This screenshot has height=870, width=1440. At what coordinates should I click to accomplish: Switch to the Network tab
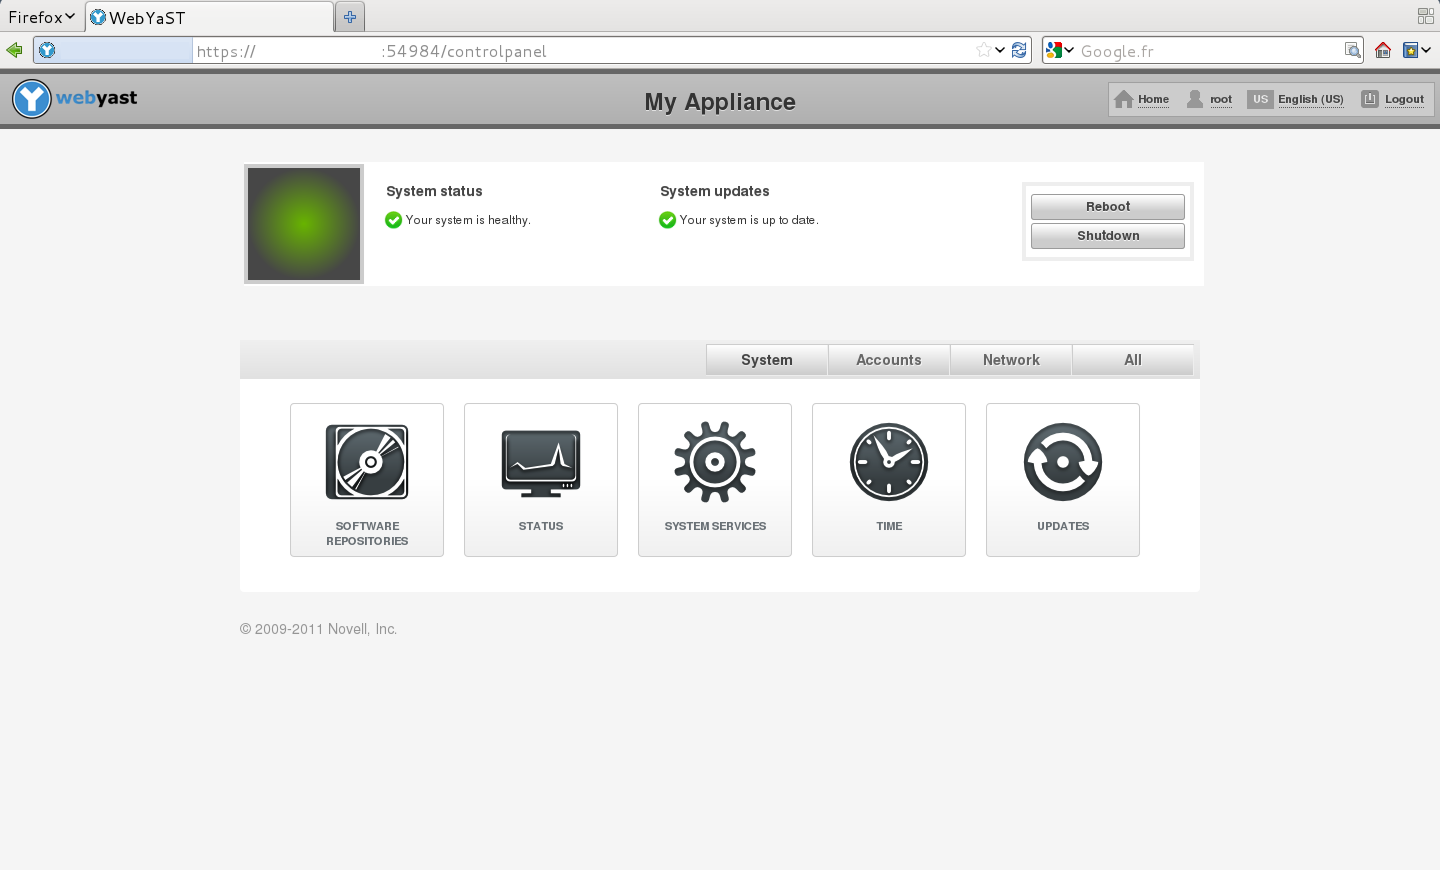click(x=1011, y=360)
